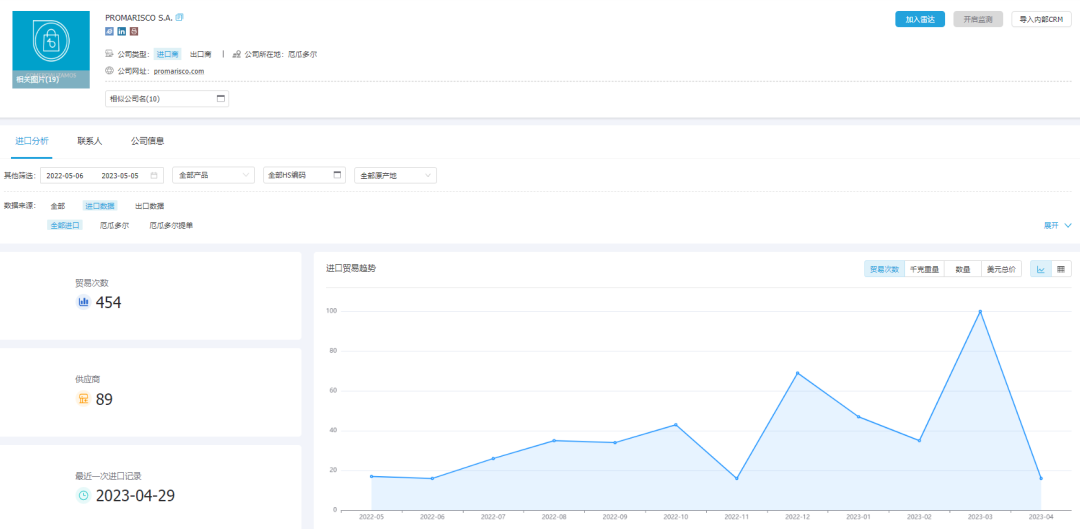Open the 全部原产地 dropdown
1080x529 pixels.
coord(395,175)
